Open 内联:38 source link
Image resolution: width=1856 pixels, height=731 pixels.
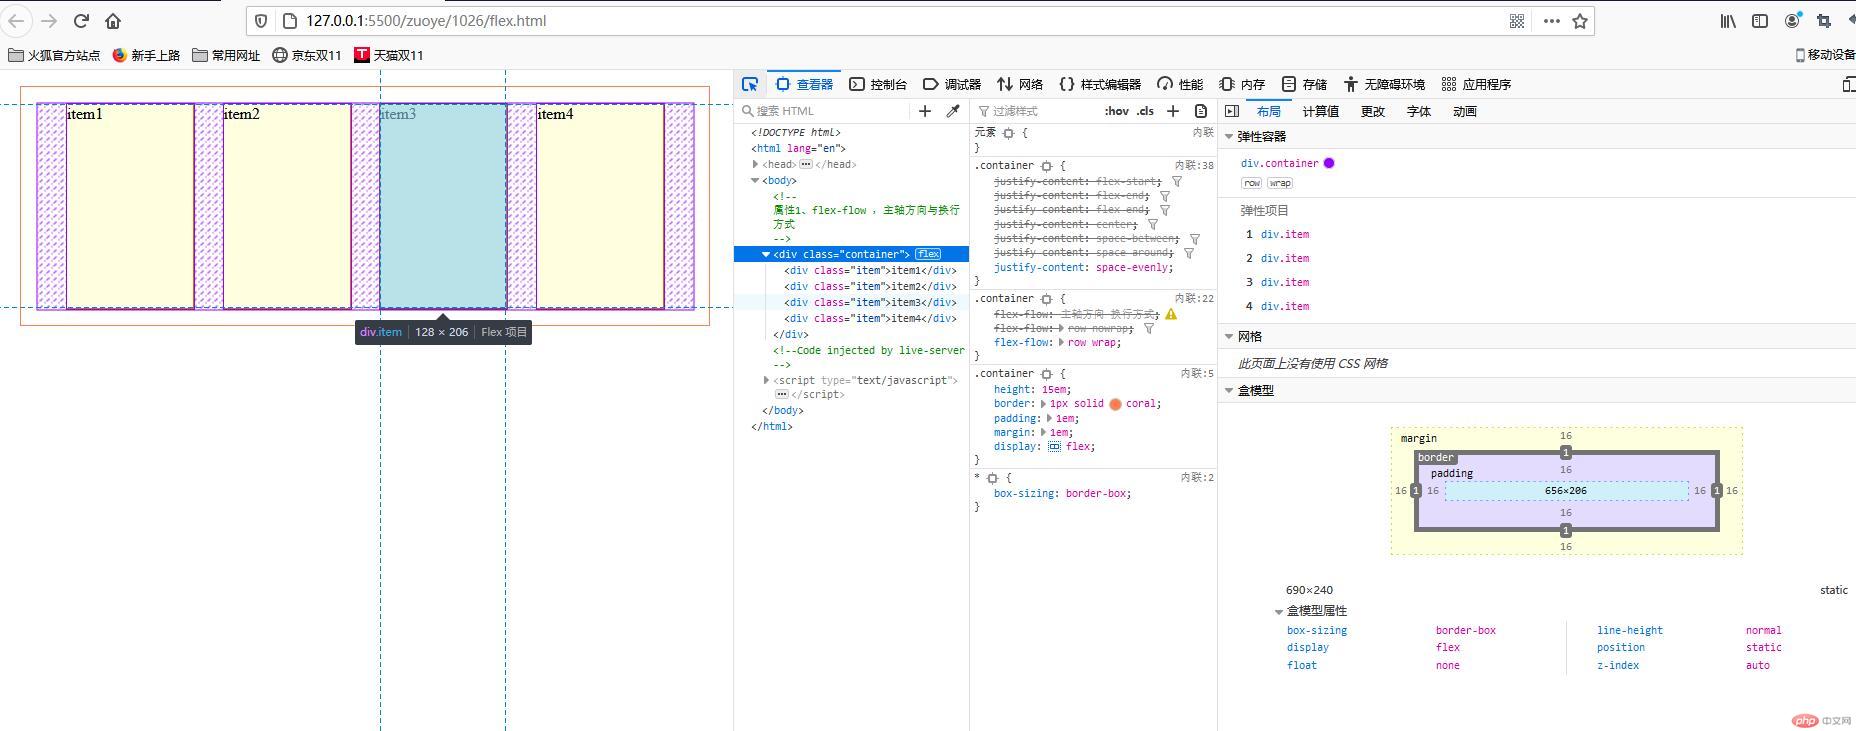click(x=1194, y=166)
